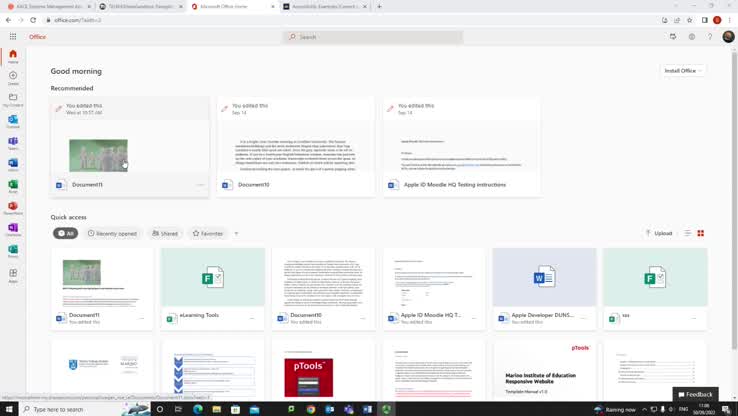
Task: Open the settings gear in Office header
Action: click(691, 37)
